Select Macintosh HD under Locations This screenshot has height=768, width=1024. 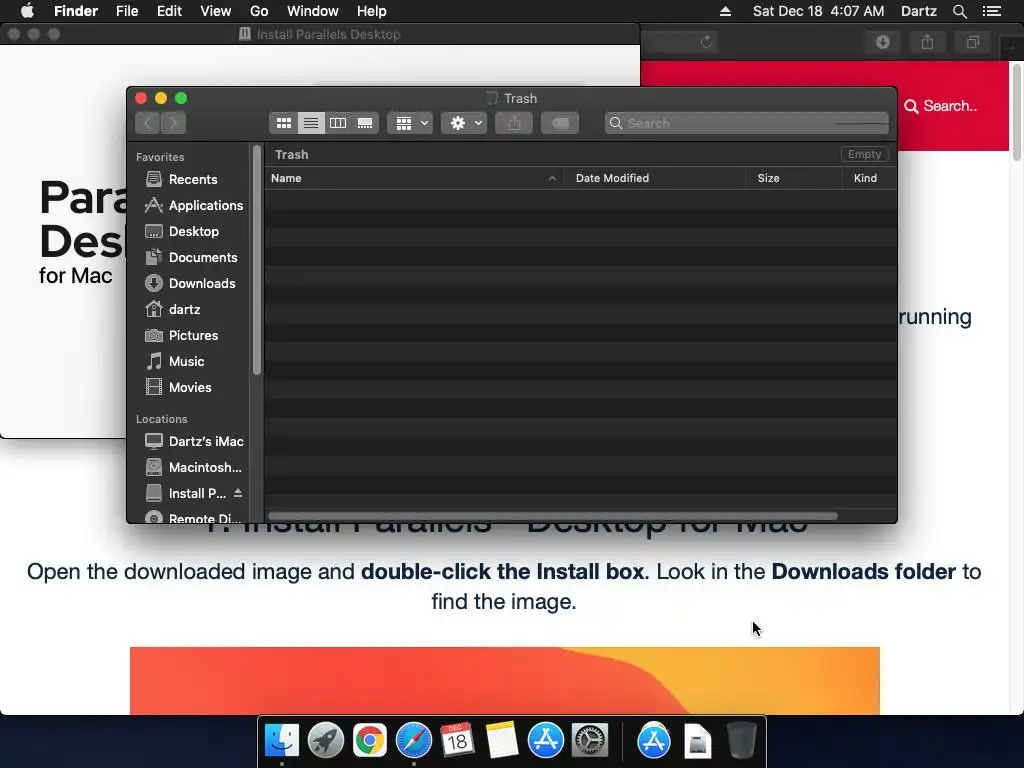pyautogui.click(x=193, y=468)
